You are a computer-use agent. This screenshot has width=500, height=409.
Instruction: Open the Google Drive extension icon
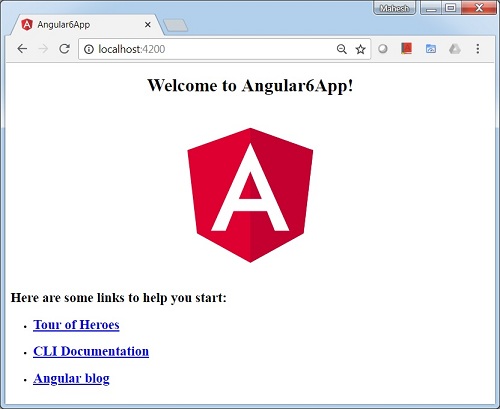(455, 49)
